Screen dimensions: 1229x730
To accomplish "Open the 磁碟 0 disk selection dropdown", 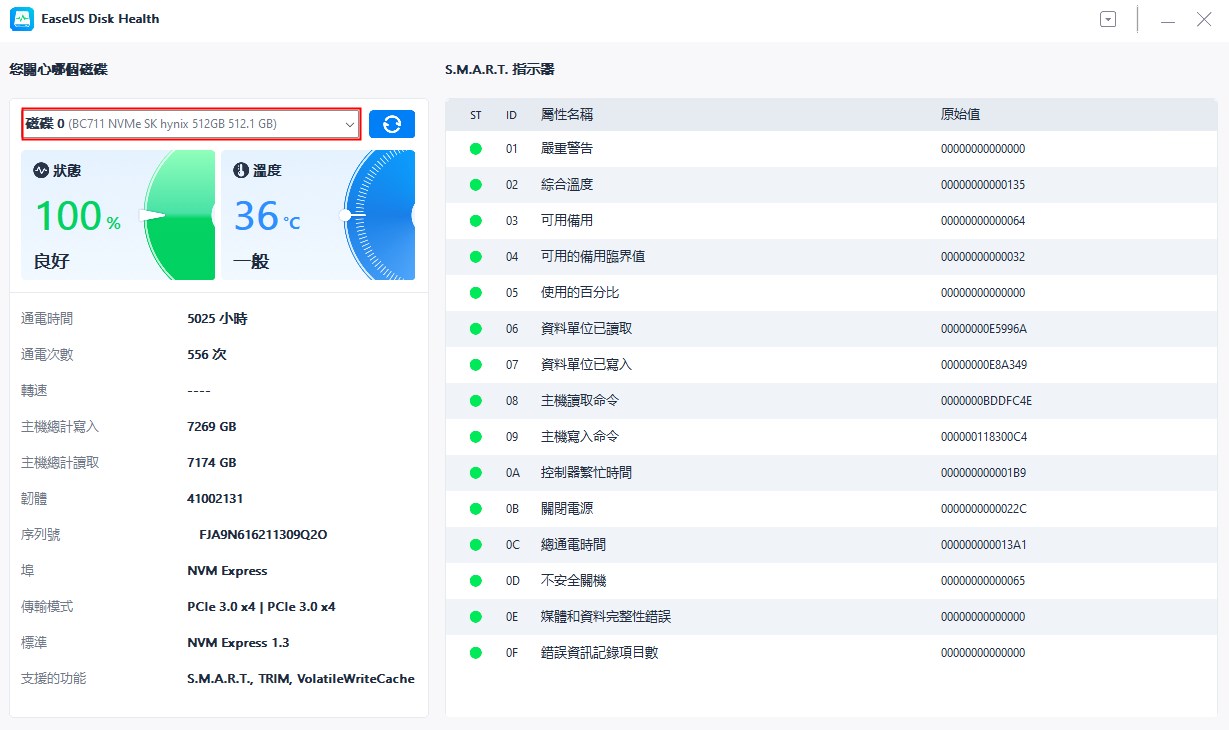I will pos(191,124).
